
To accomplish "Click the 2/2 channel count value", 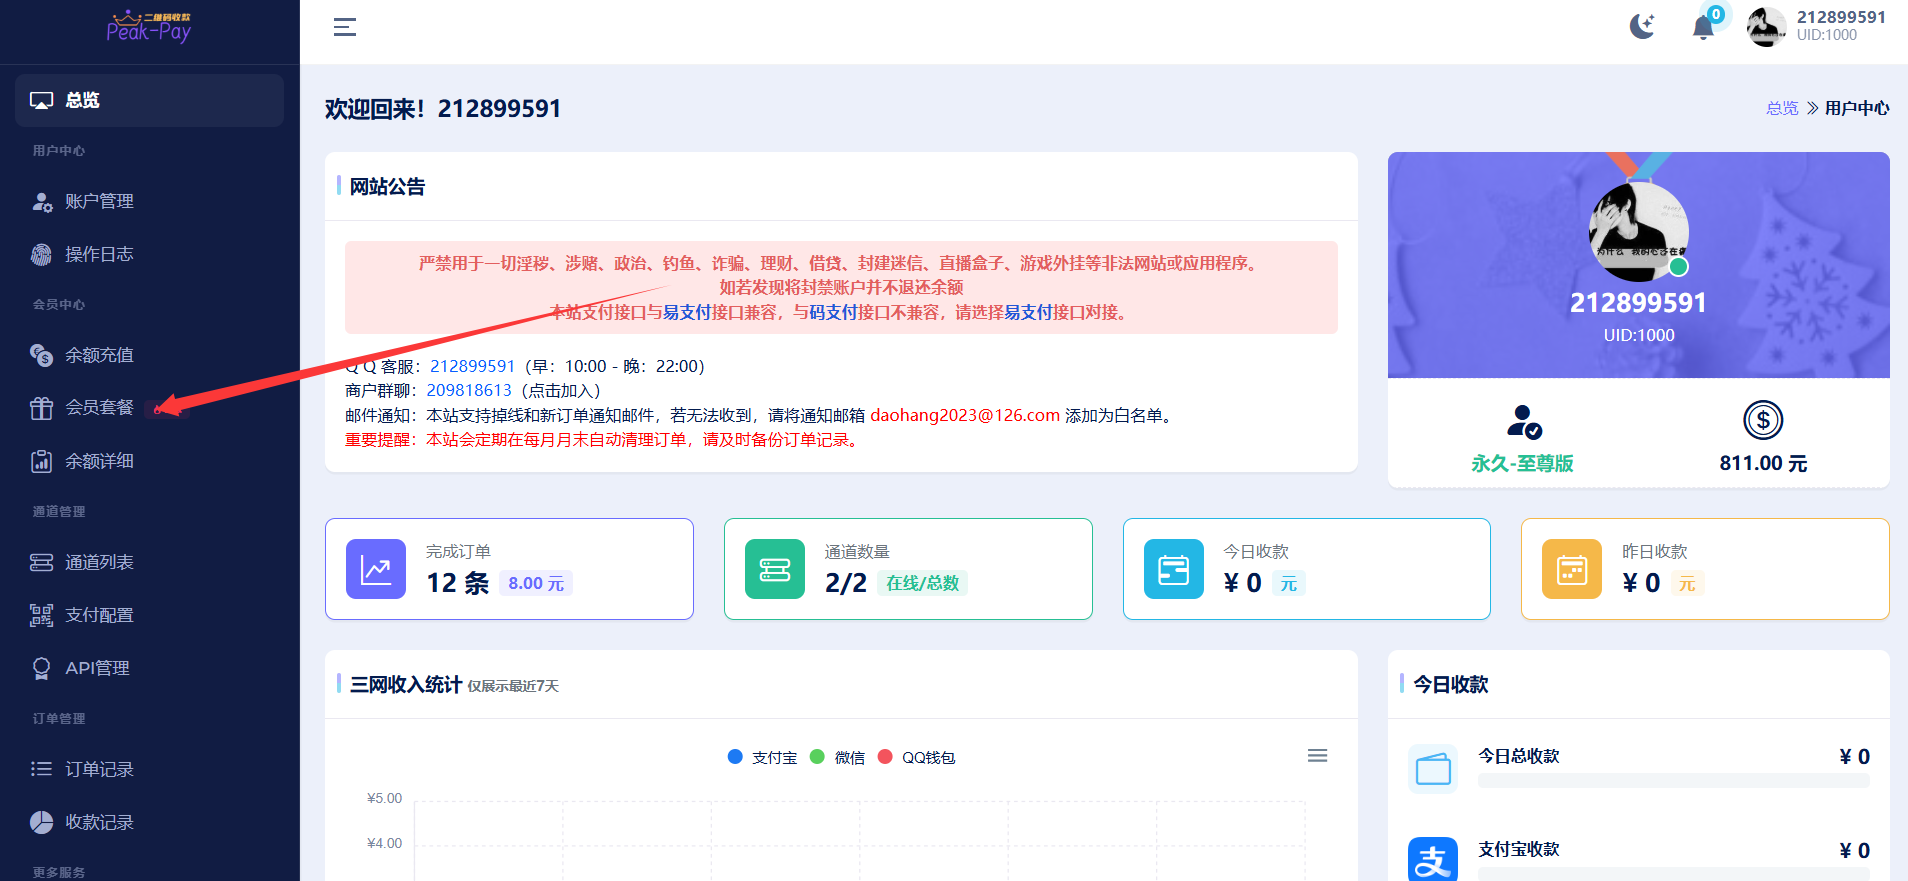I will click(846, 583).
